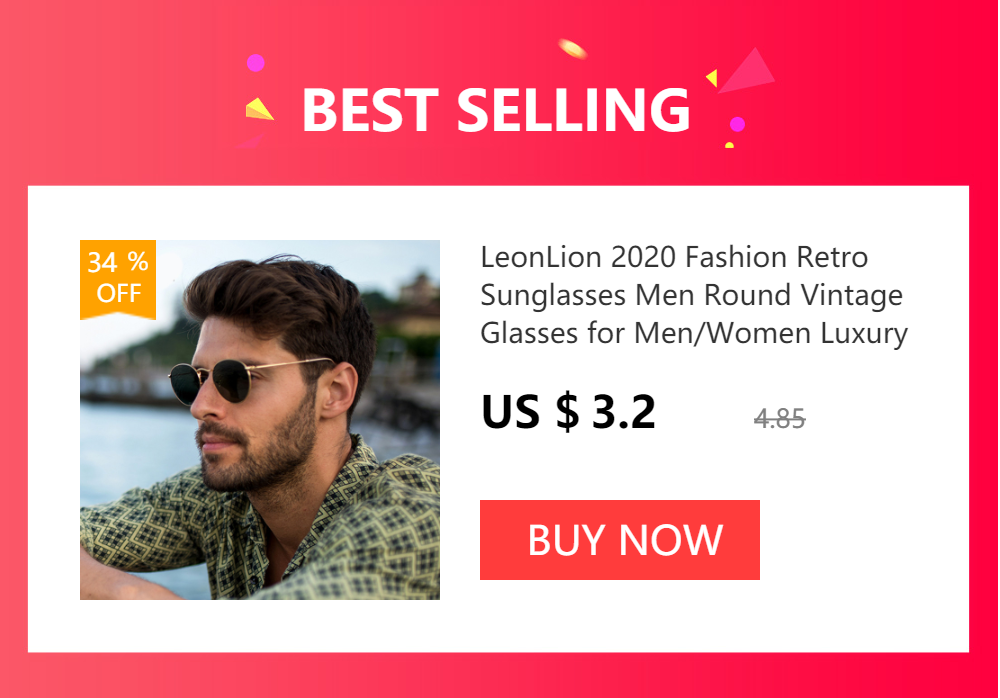Click the small yellow dot below magenta dot
1000x700 pixels.
[730, 145]
